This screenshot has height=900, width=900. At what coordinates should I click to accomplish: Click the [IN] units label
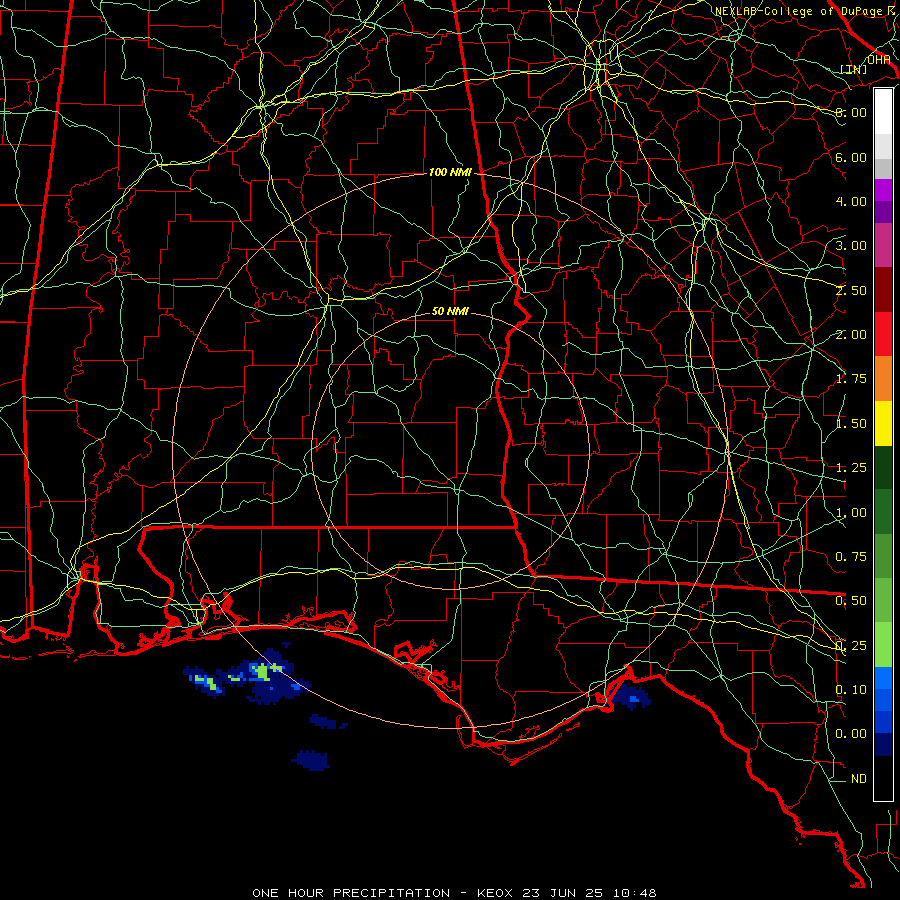[854, 69]
